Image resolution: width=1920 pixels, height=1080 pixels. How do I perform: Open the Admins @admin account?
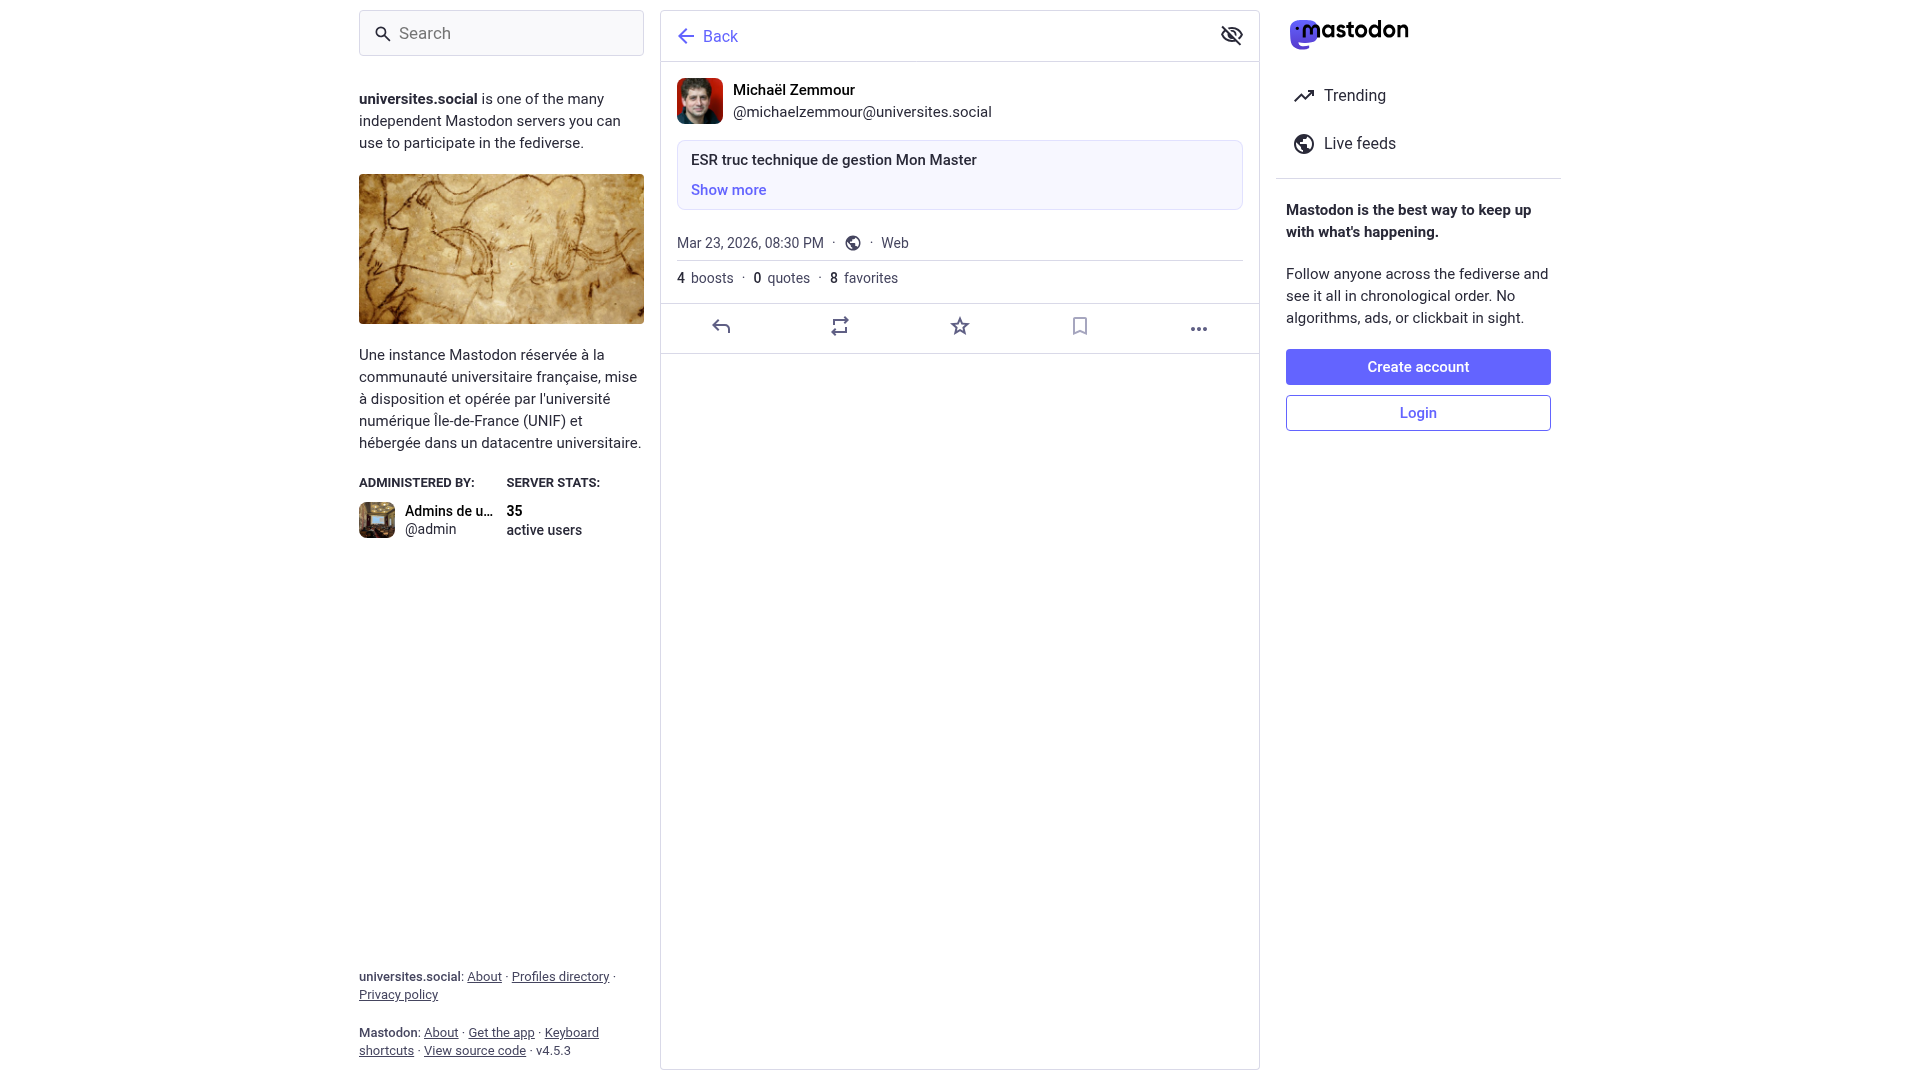coord(427,520)
